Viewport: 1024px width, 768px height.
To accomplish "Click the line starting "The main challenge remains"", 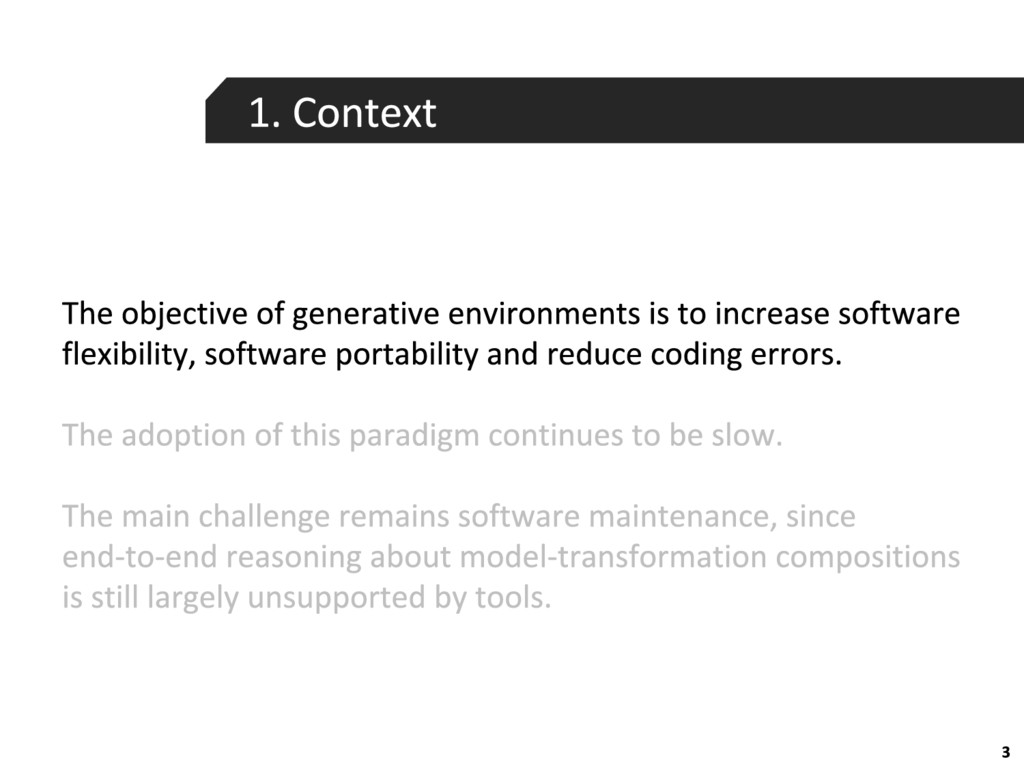I will click(458, 517).
